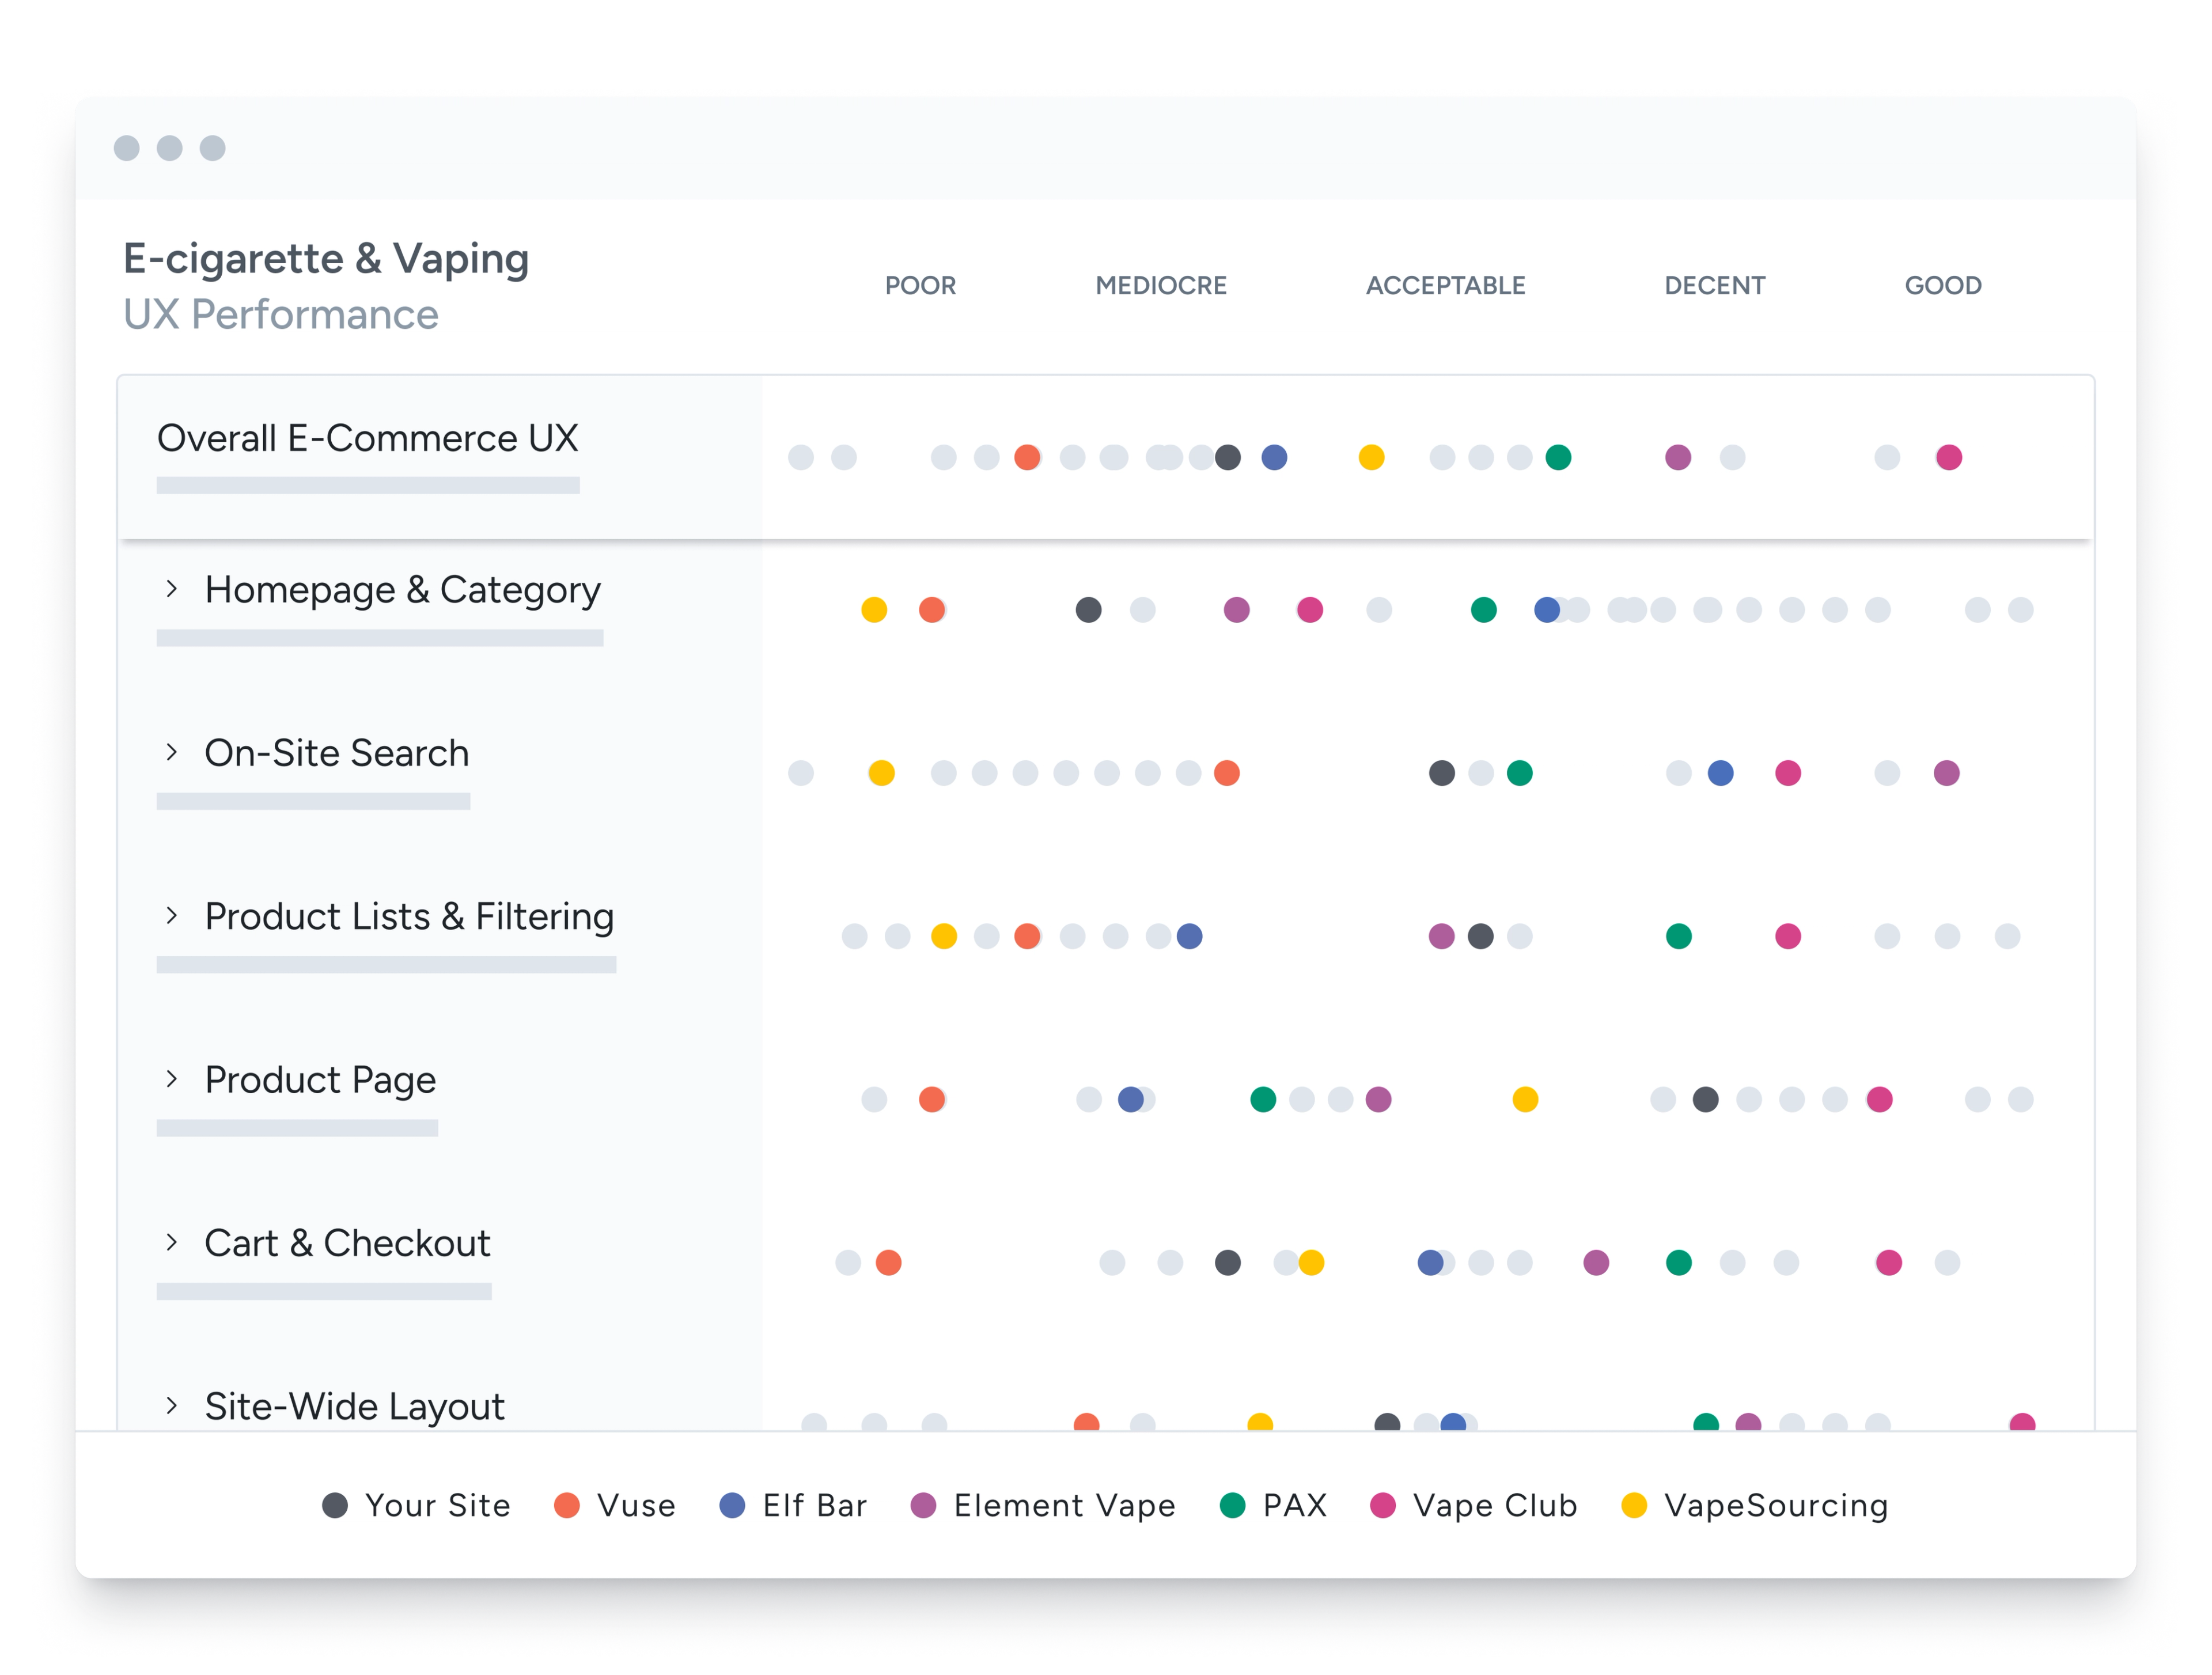The width and height of the screenshot is (2212, 1675).
Task: Toggle the Vuse legend dot
Action: pos(567,1505)
